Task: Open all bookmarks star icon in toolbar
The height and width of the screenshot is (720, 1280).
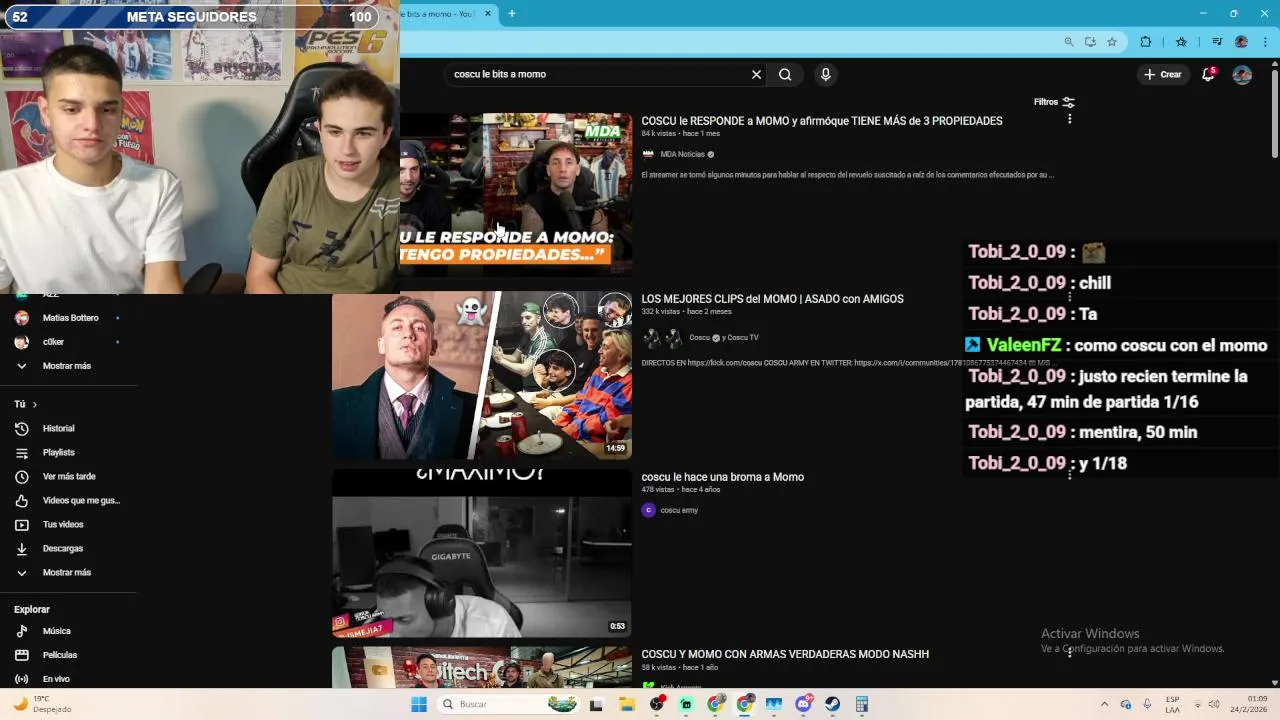Action: [x=1181, y=42]
